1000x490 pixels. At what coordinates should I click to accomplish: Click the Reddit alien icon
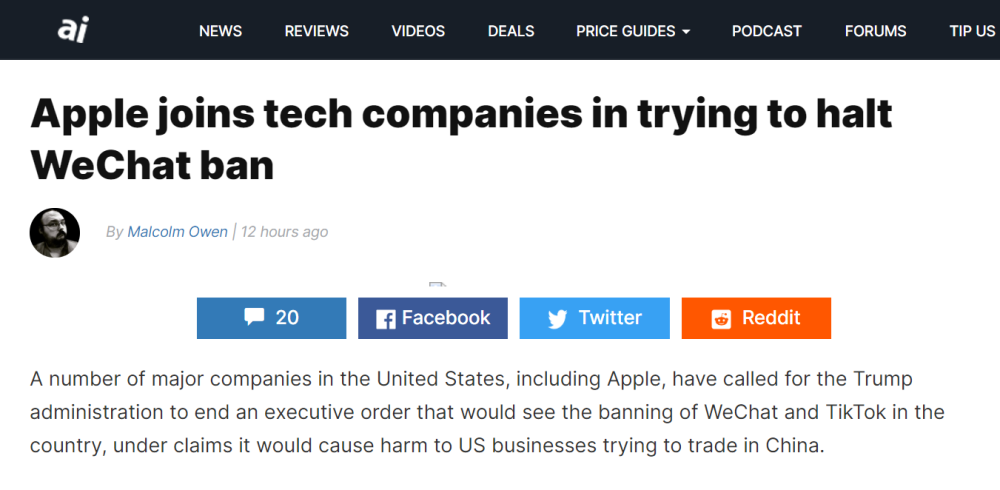click(721, 318)
